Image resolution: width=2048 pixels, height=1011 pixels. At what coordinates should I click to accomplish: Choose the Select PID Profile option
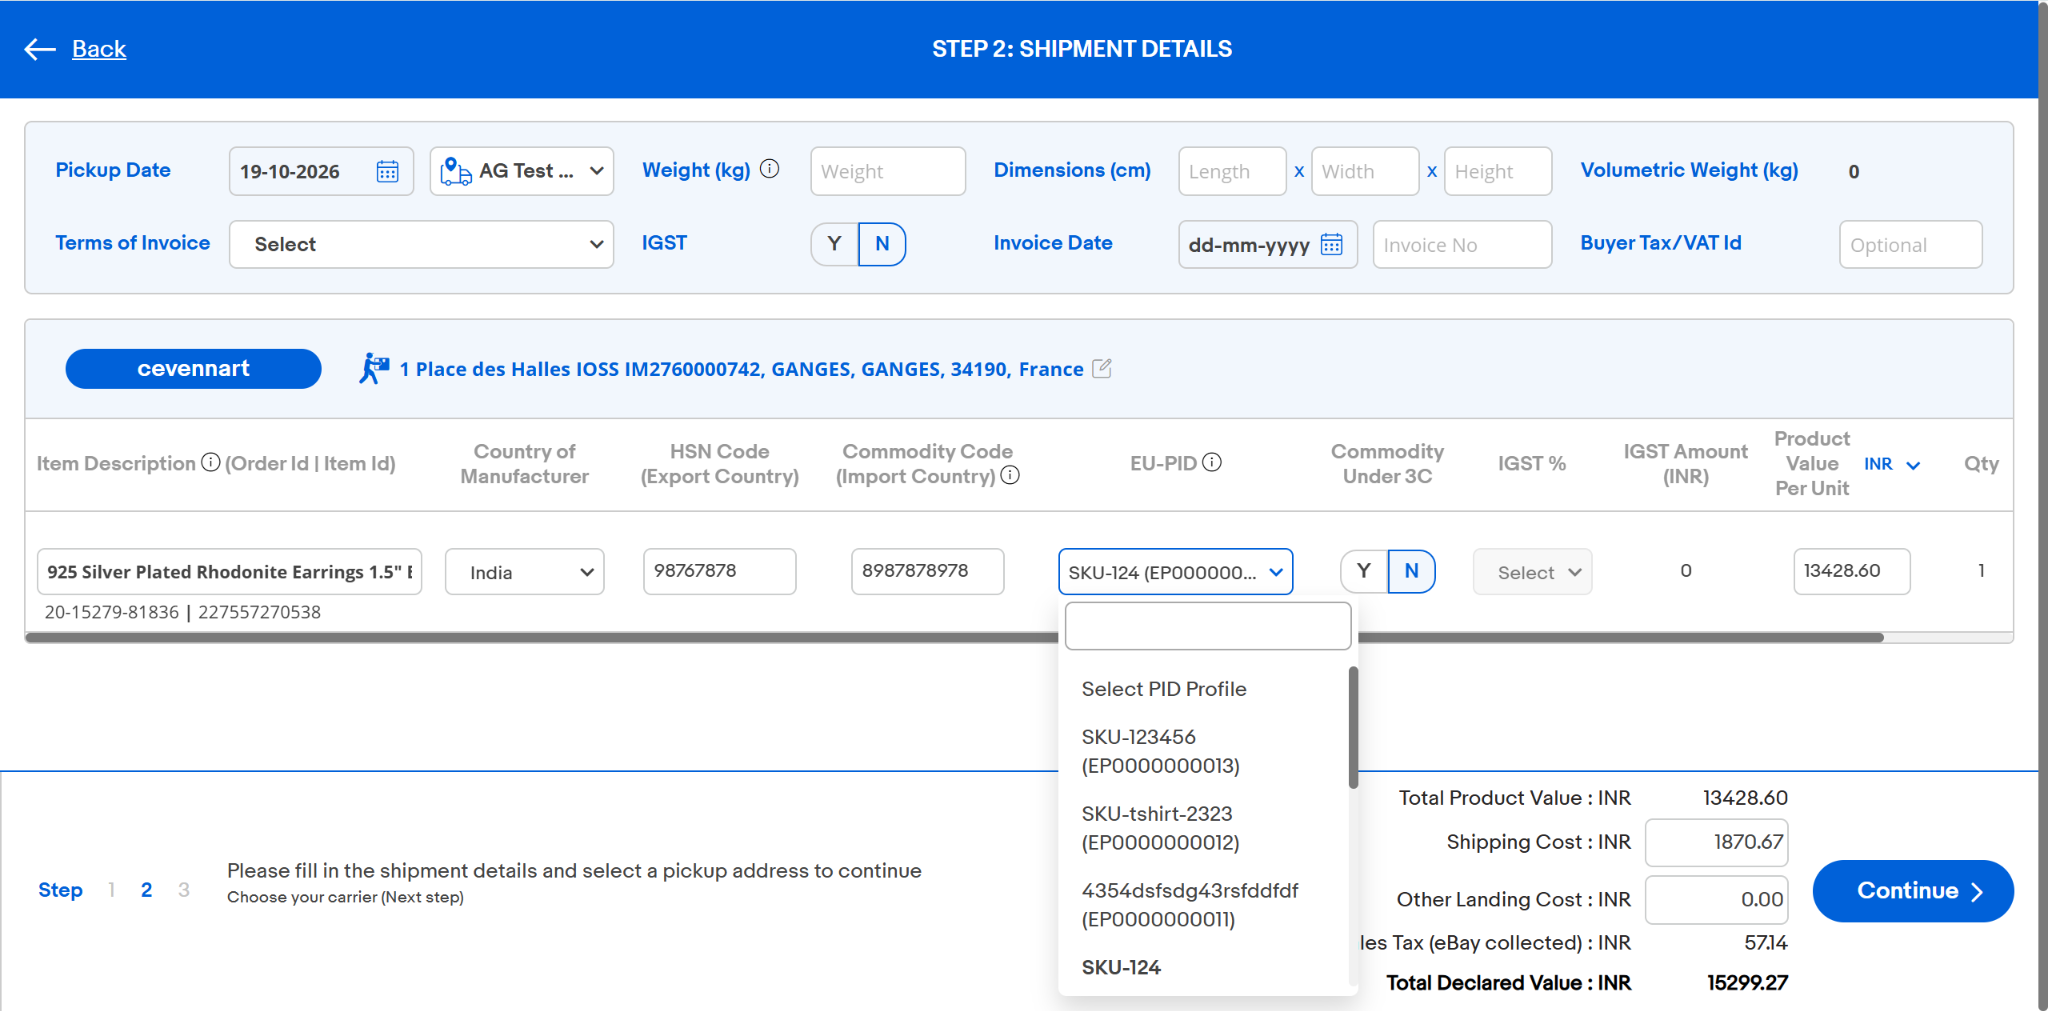[1164, 689]
